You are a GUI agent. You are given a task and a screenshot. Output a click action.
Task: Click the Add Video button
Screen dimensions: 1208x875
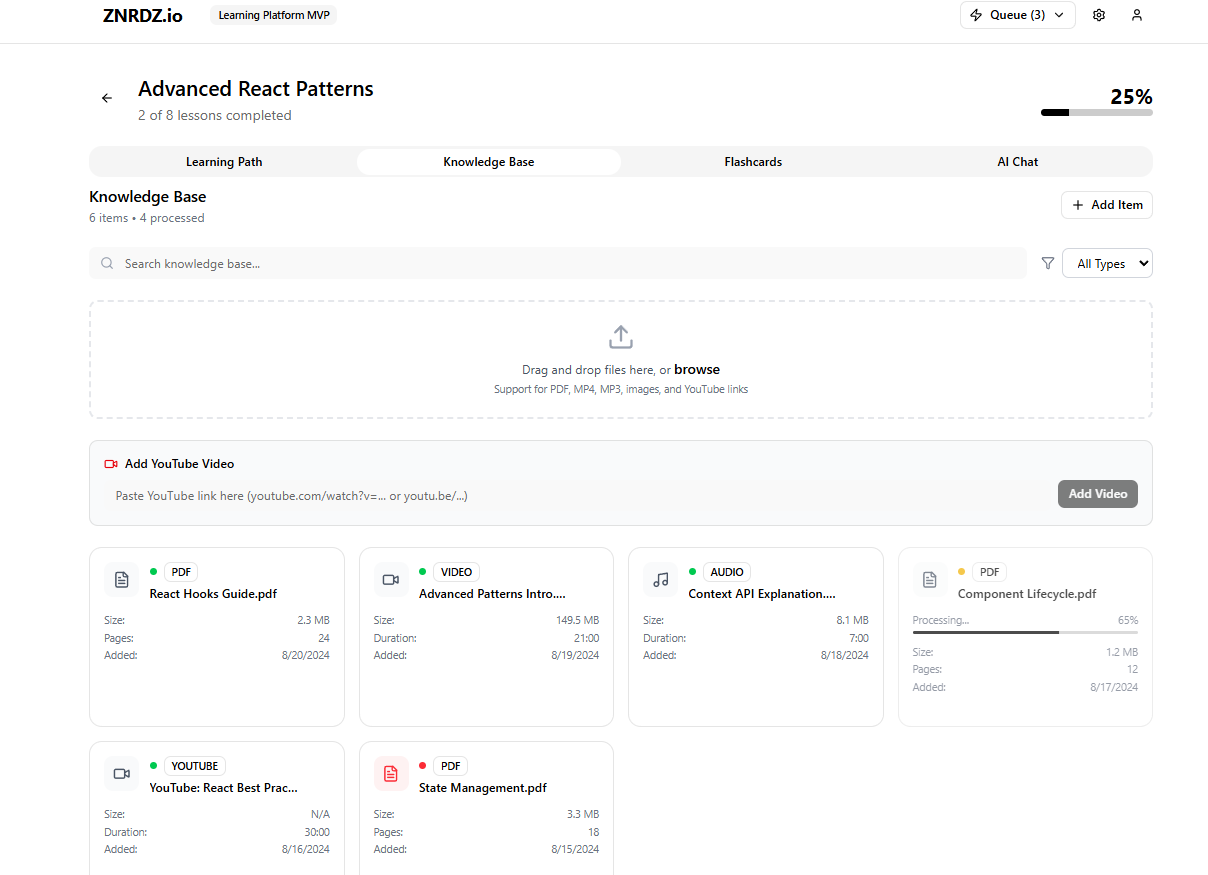(1098, 494)
